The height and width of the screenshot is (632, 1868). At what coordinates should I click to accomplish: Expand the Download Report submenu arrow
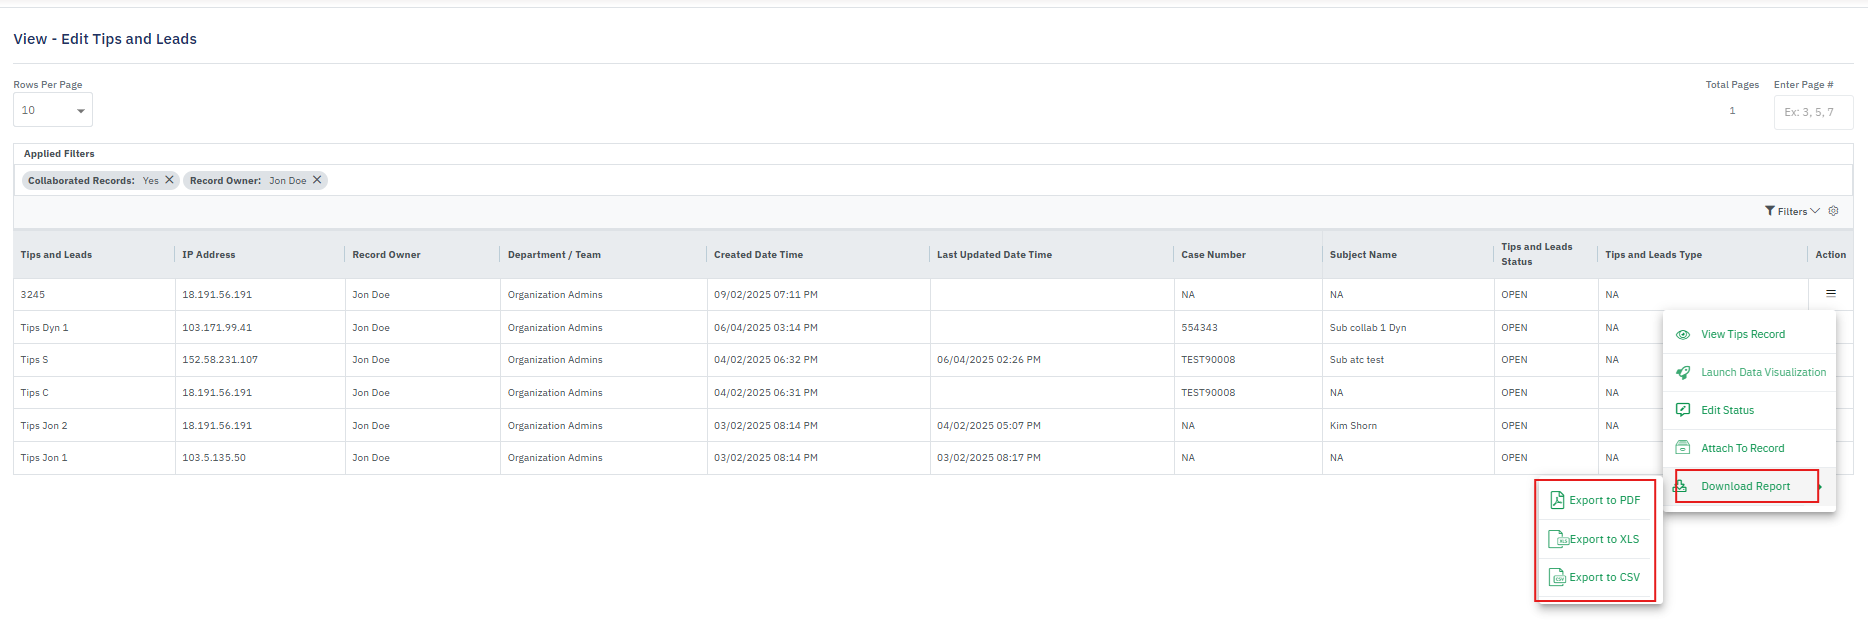pyautogui.click(x=1821, y=487)
